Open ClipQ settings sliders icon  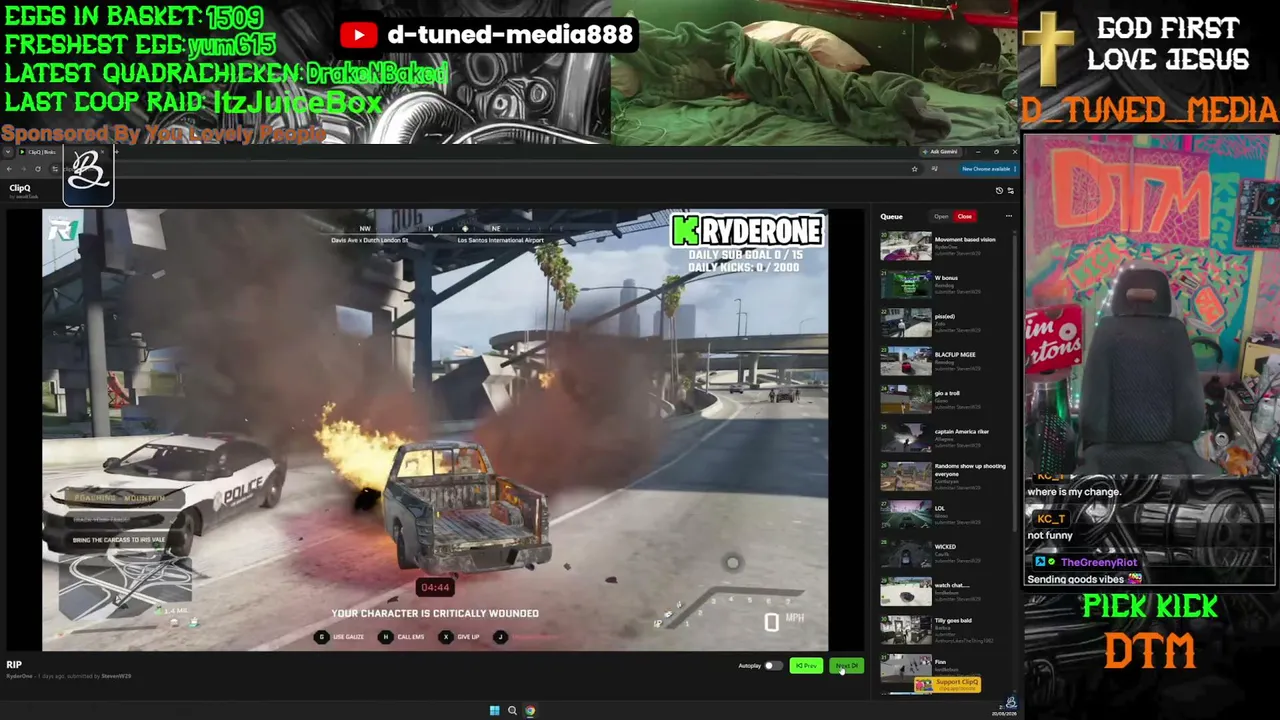(x=1010, y=190)
